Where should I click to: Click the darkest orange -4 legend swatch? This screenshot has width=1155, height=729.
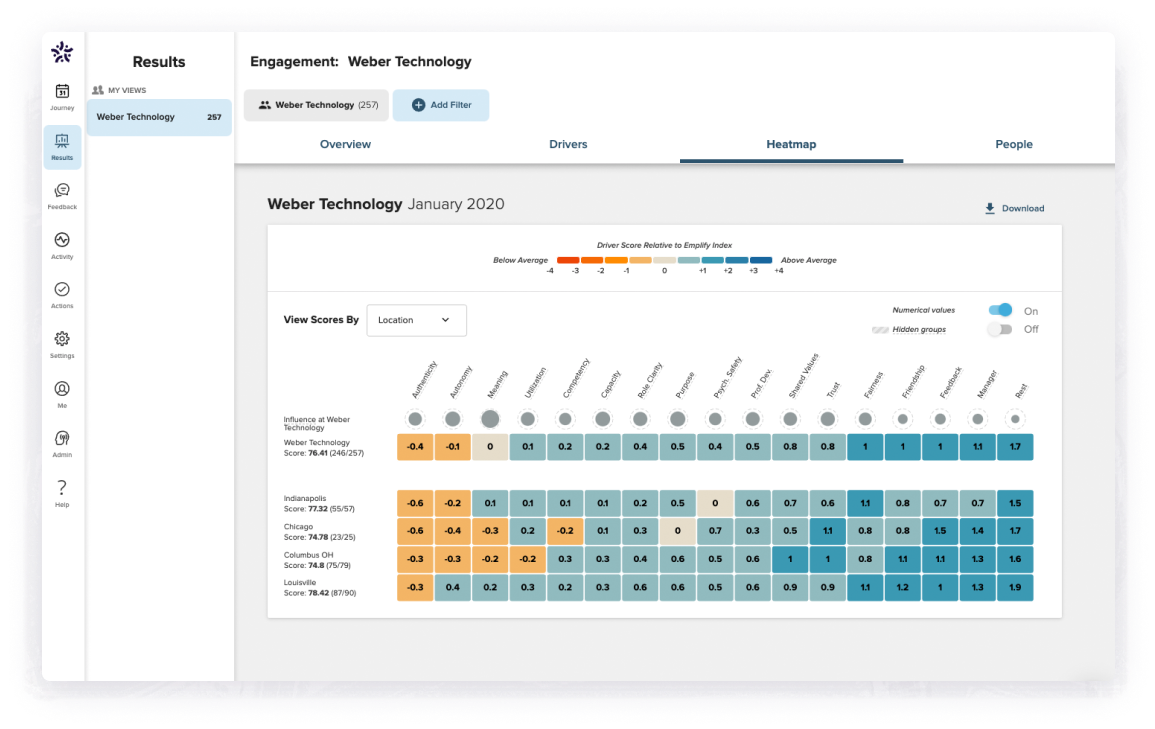pyautogui.click(x=568, y=260)
